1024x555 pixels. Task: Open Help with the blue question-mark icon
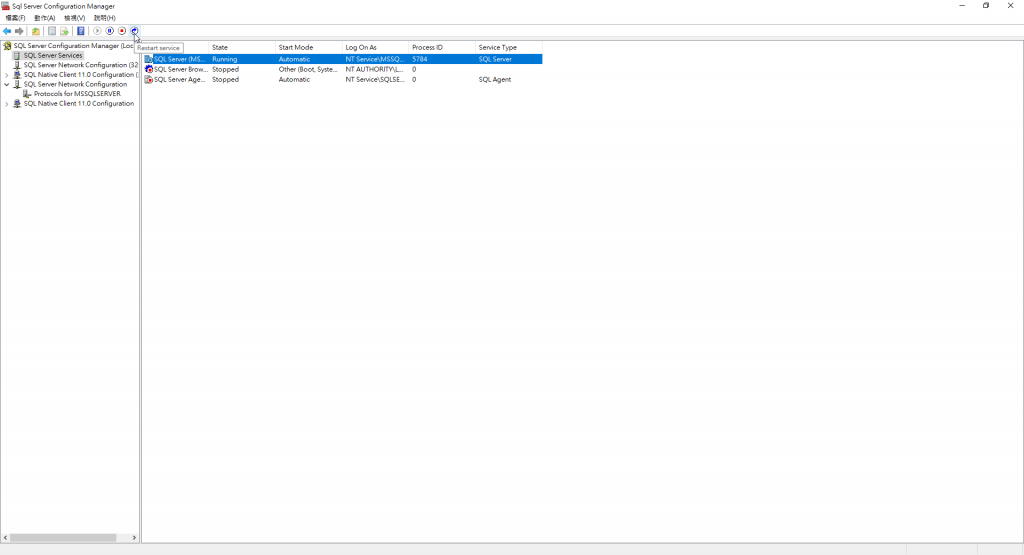click(x=81, y=31)
